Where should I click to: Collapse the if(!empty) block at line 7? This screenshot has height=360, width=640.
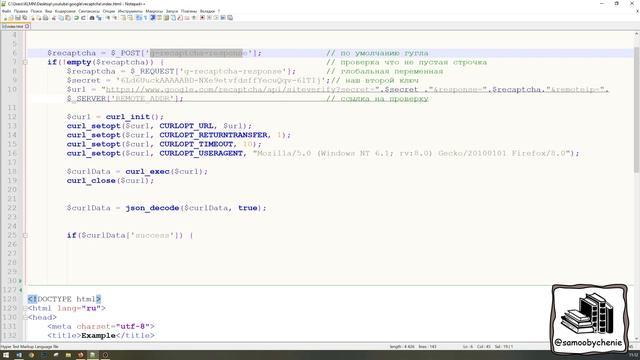tap(25, 62)
